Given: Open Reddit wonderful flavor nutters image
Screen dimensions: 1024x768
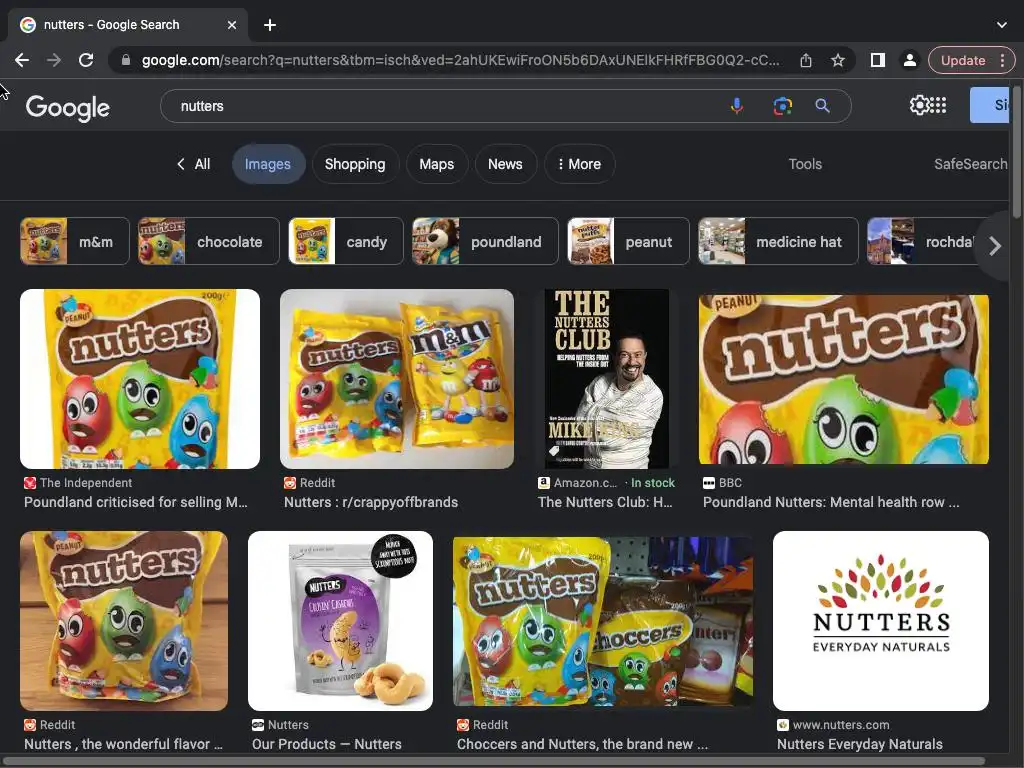Looking at the screenshot, I should click(124, 620).
